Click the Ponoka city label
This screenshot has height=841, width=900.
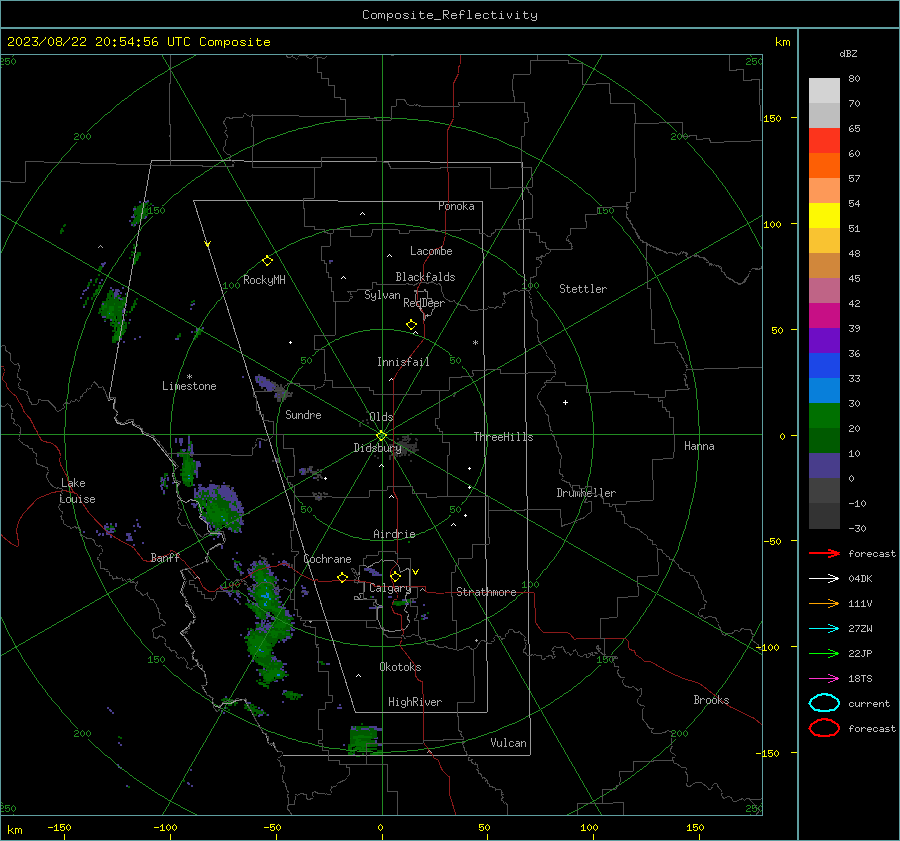coord(456,206)
